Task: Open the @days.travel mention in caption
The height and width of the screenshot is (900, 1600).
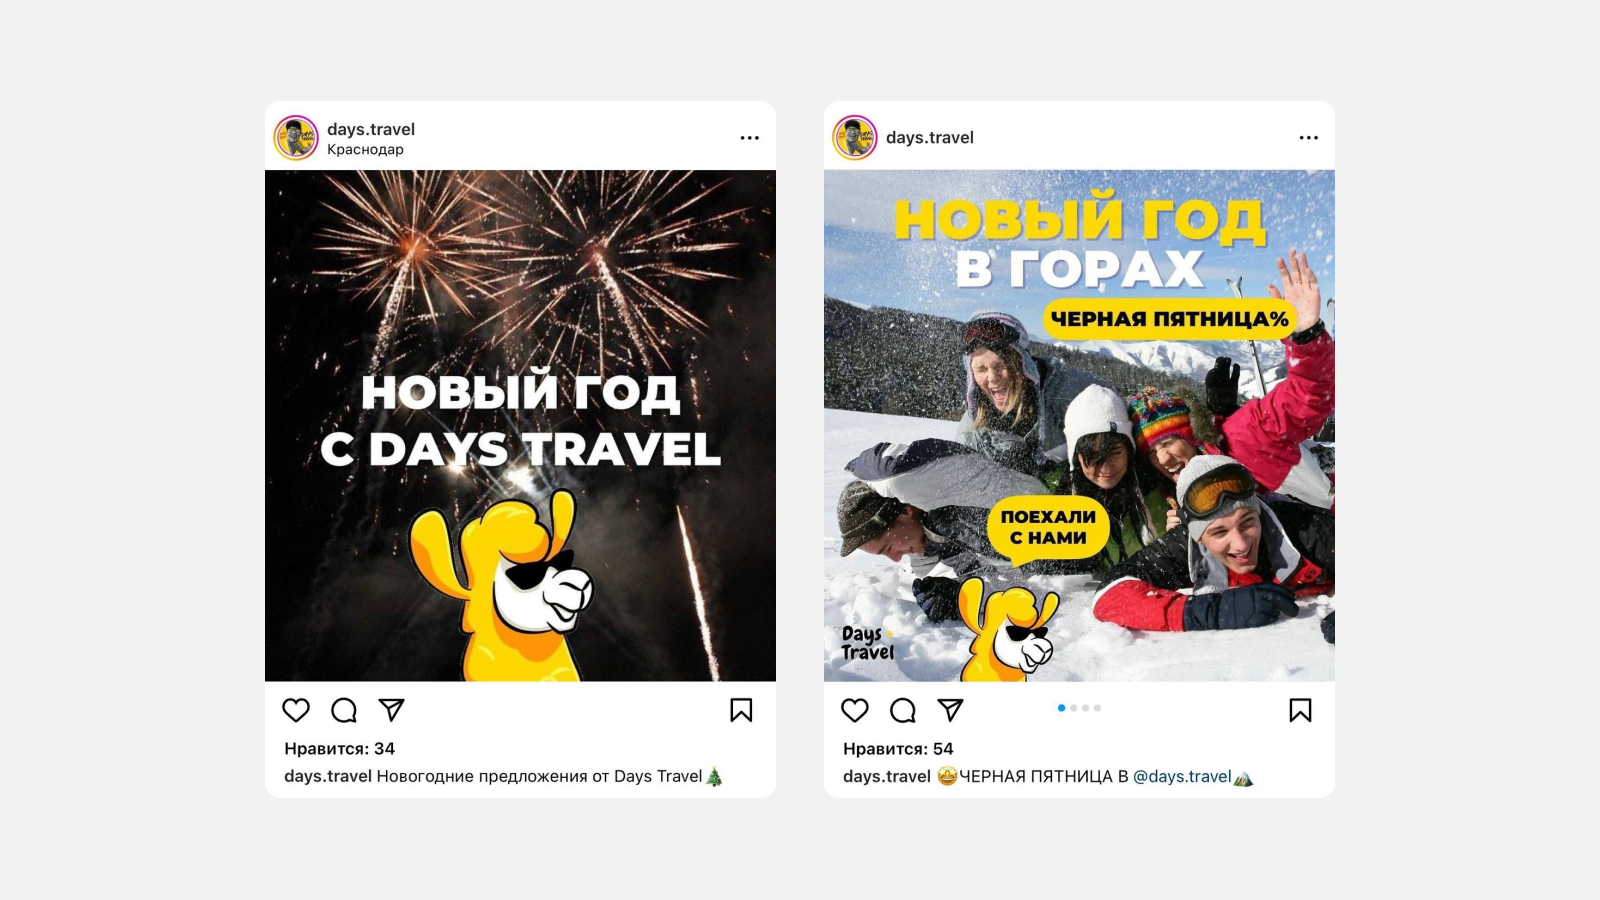Action: point(1182,777)
